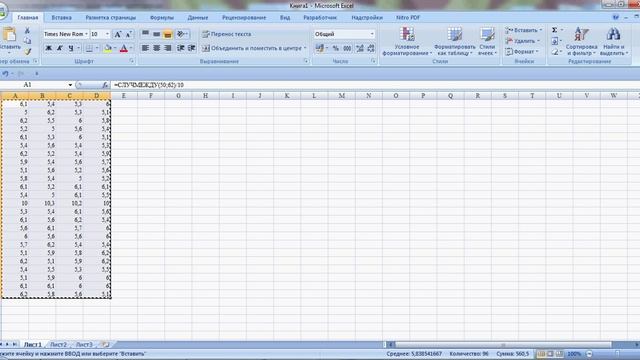Click the Clear eraser icon
The width and height of the screenshot is (640, 360).
[555, 51]
